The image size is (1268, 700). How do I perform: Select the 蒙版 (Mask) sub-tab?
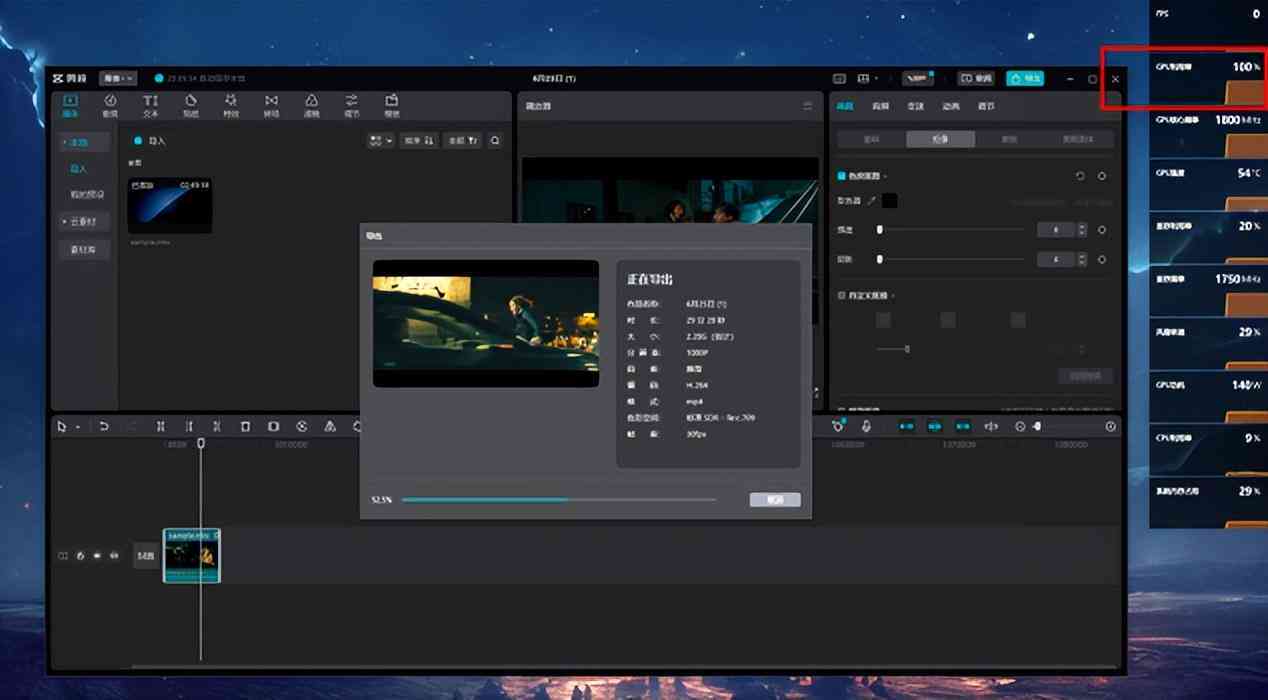click(x=1009, y=139)
